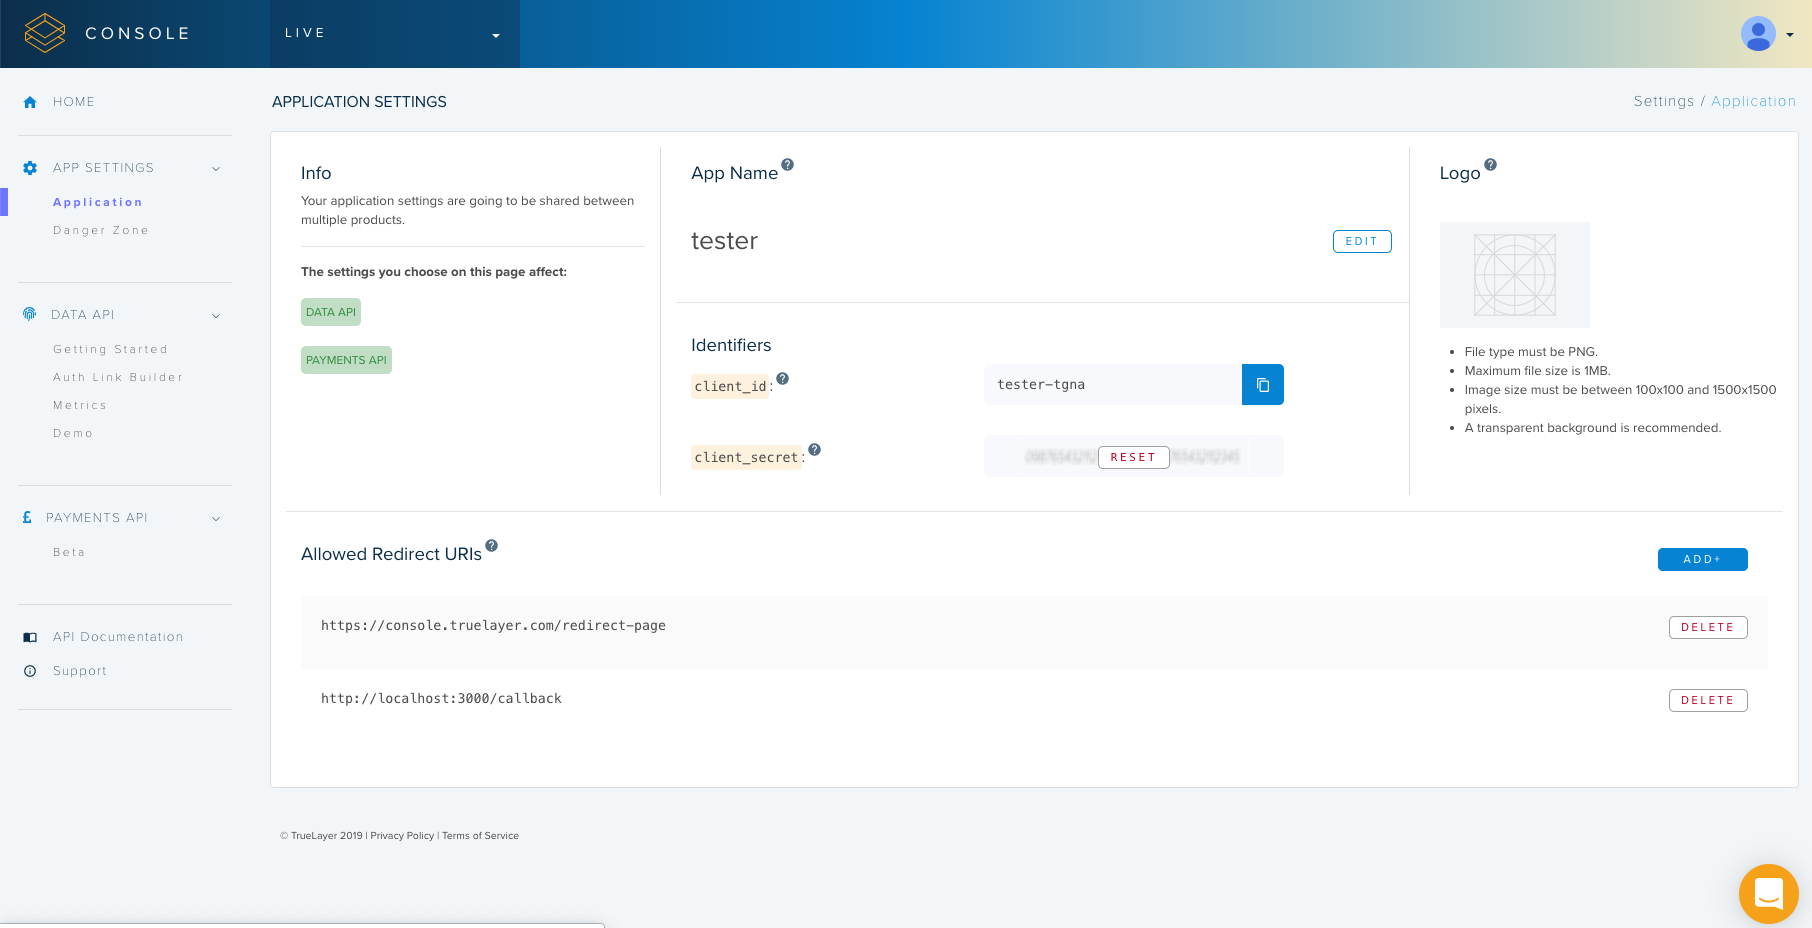This screenshot has width=1812, height=928.
Task: Open the Privacy Policy link
Action: [402, 836]
